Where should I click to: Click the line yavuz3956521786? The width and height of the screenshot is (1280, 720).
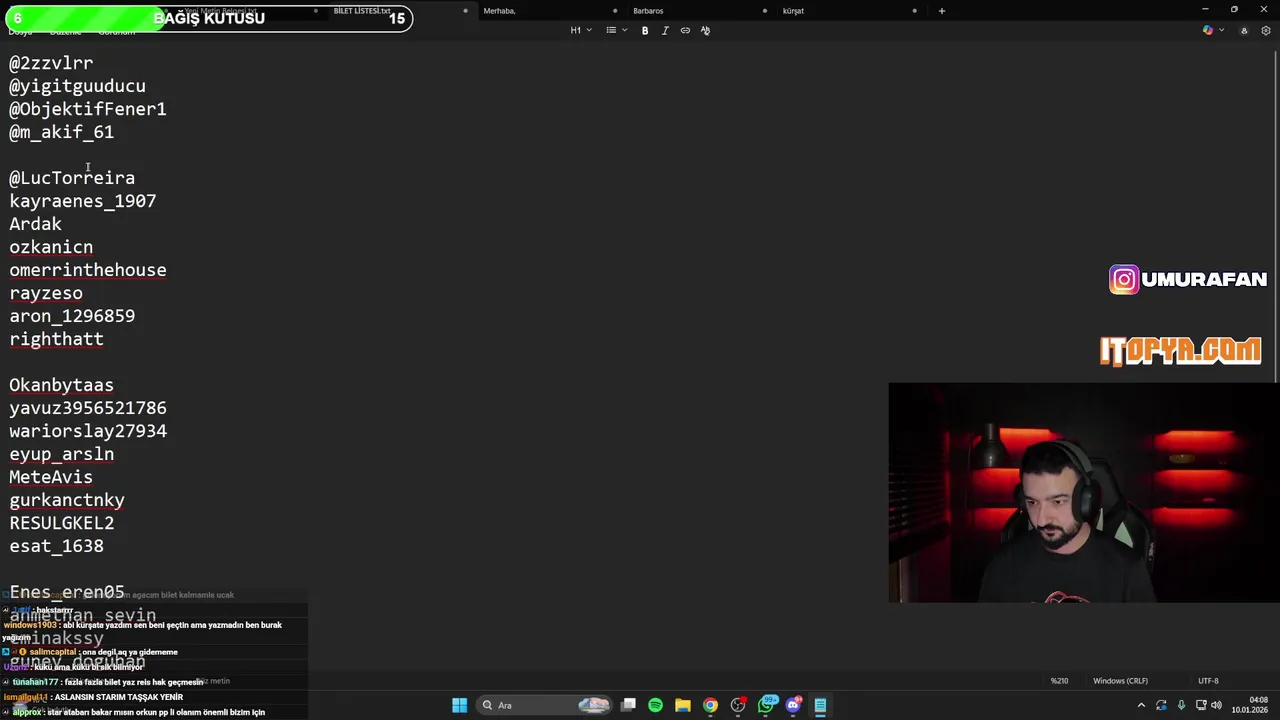point(88,408)
